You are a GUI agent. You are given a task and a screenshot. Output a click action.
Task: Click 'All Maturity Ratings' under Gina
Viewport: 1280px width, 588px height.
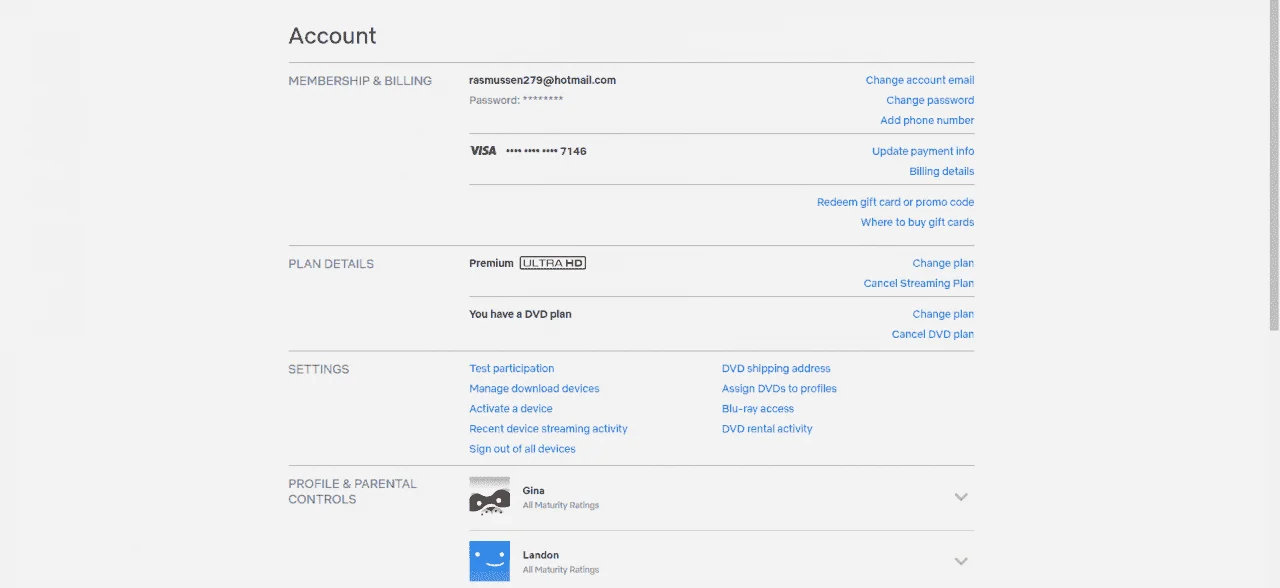click(x=561, y=506)
